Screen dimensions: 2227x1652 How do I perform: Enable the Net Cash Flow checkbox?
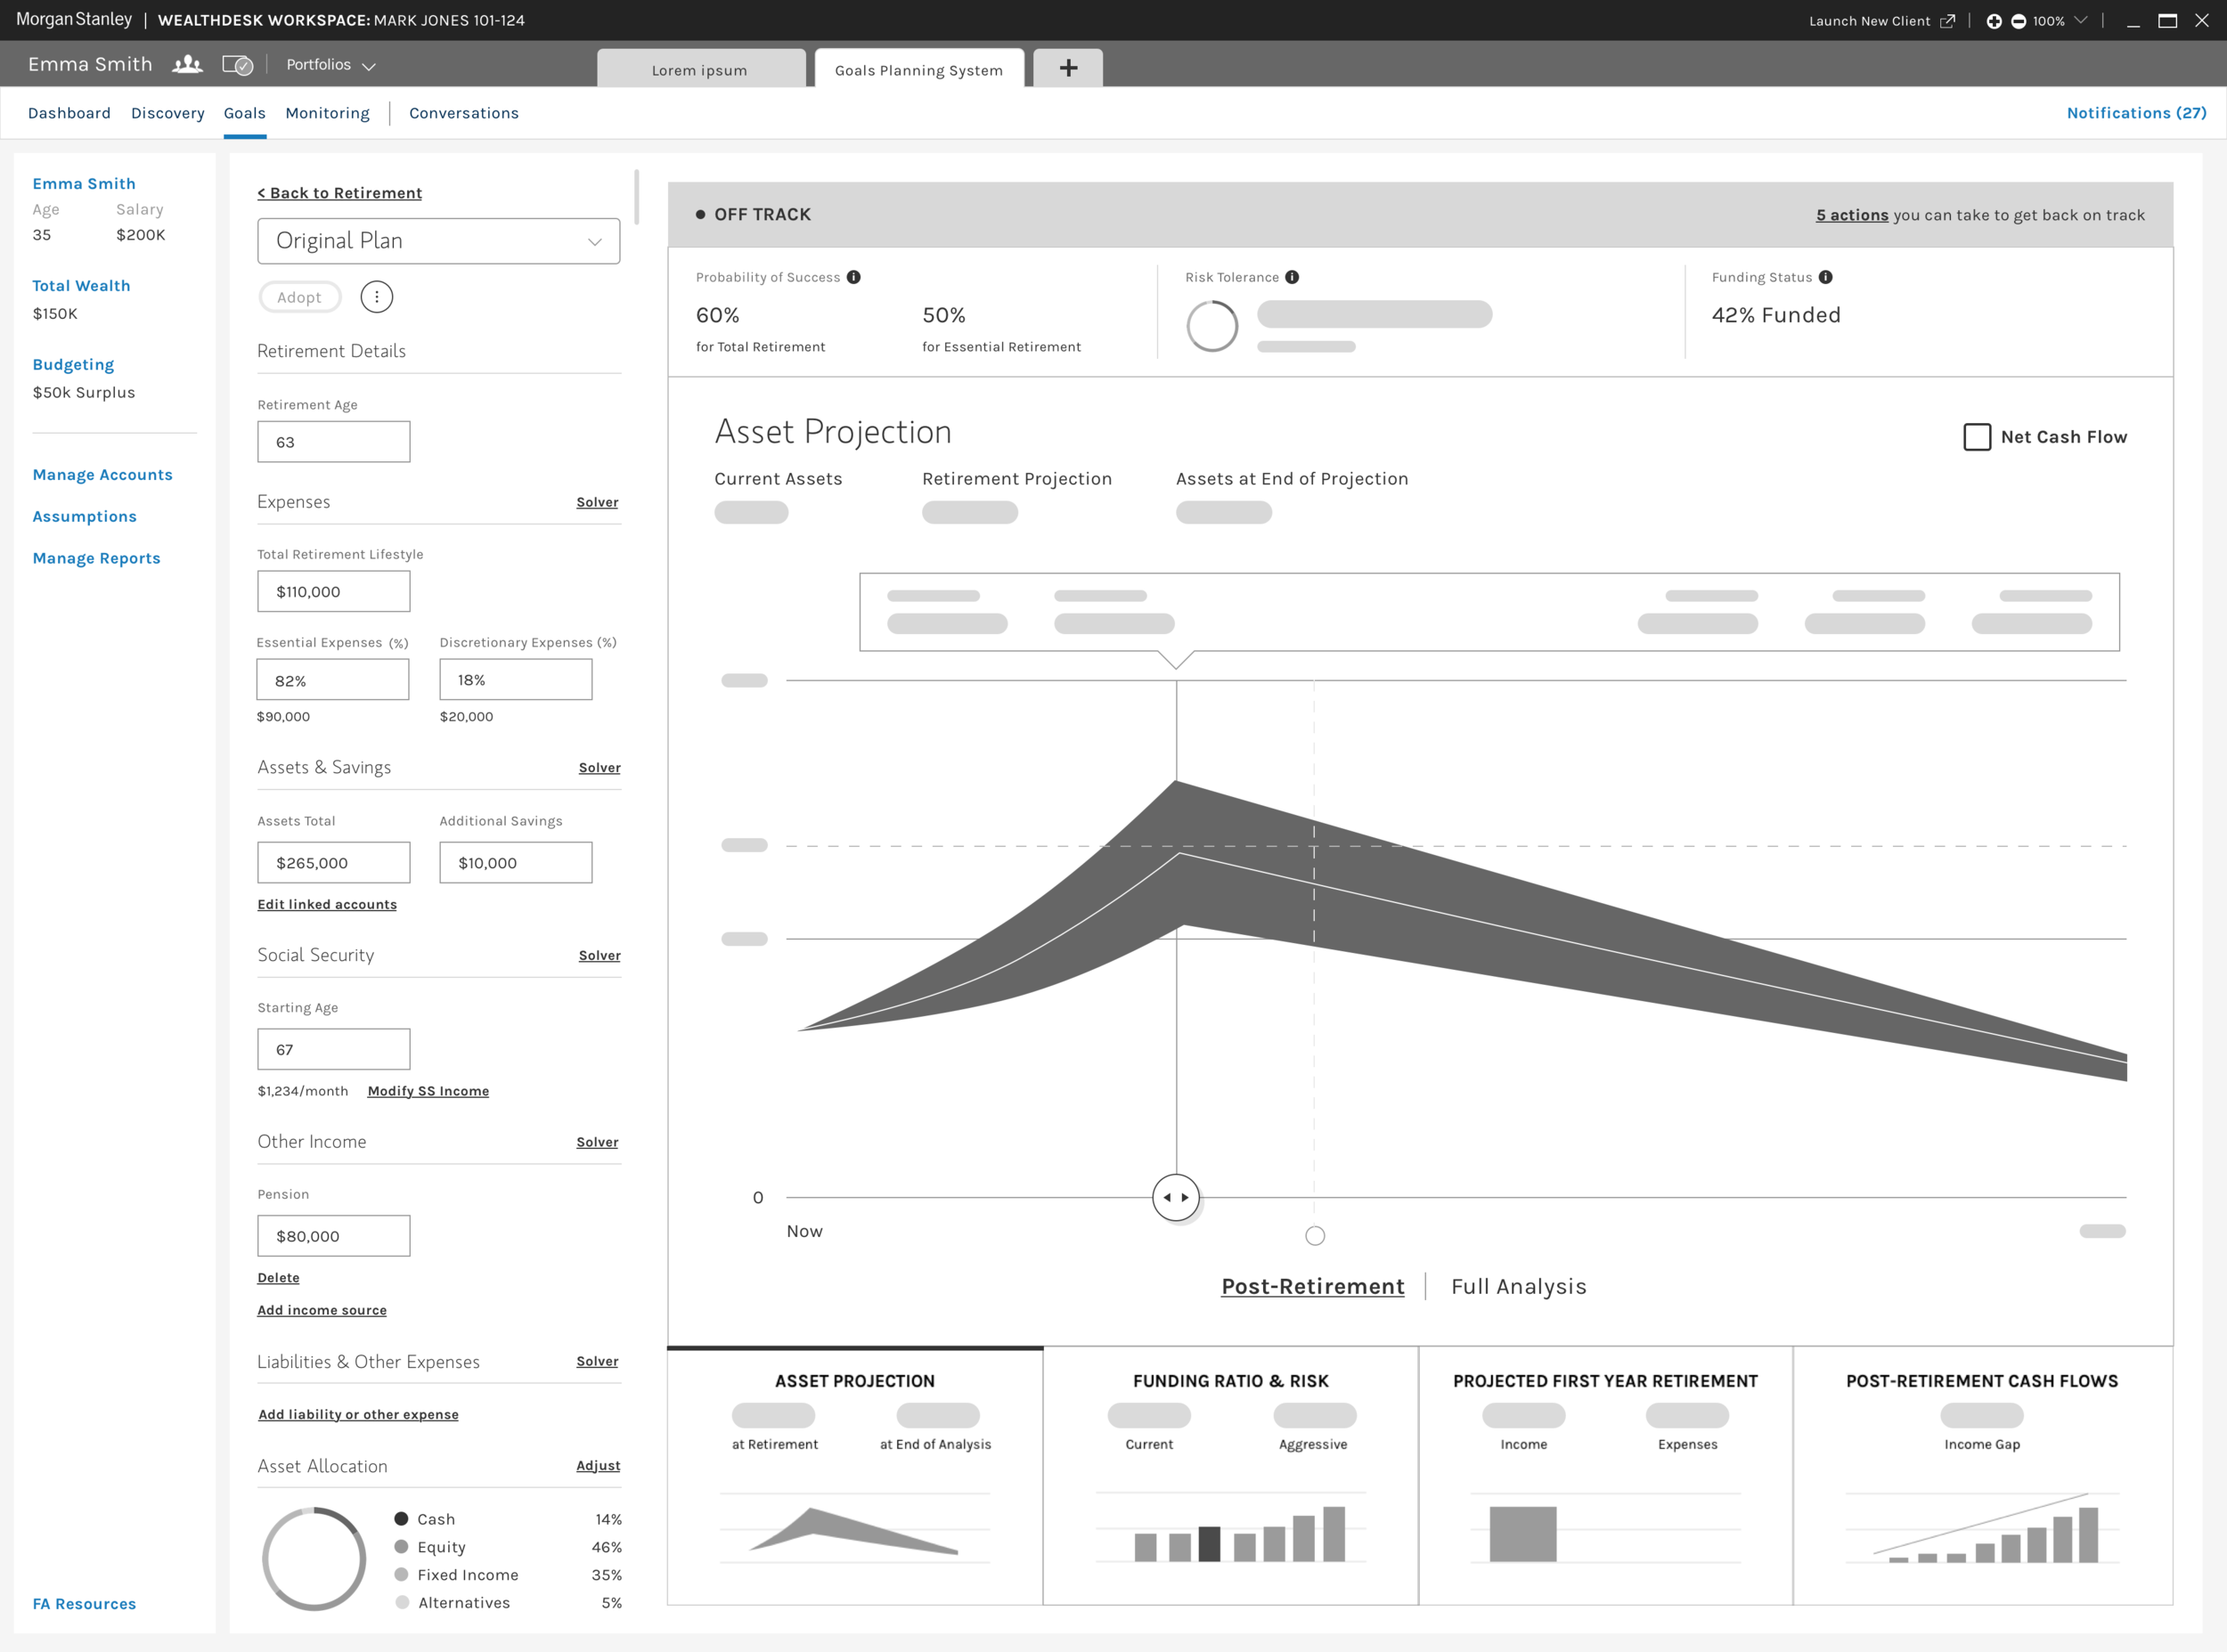1976,437
